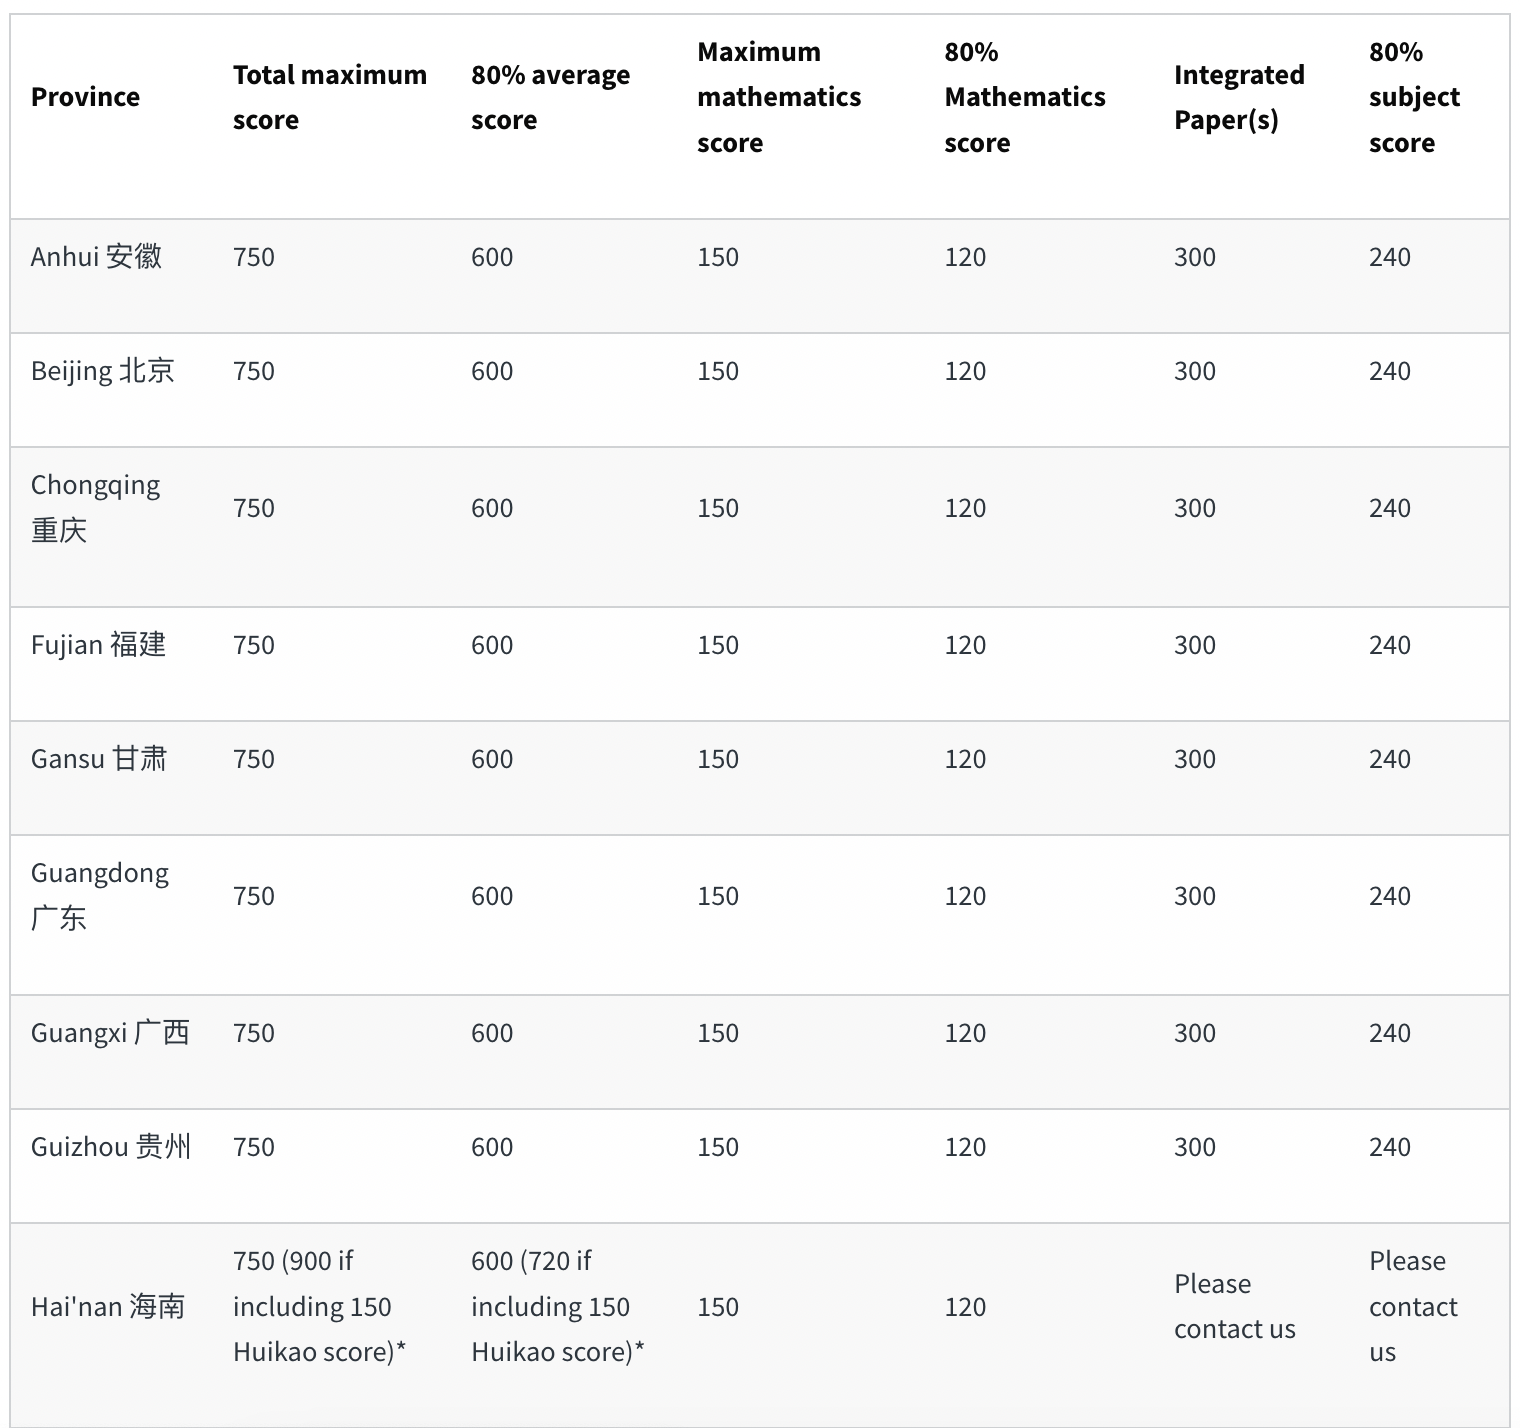Click Hai'nan's Integrated Paper 'Please contact us' cell
The height and width of the screenshot is (1428, 1520).
[1234, 1307]
